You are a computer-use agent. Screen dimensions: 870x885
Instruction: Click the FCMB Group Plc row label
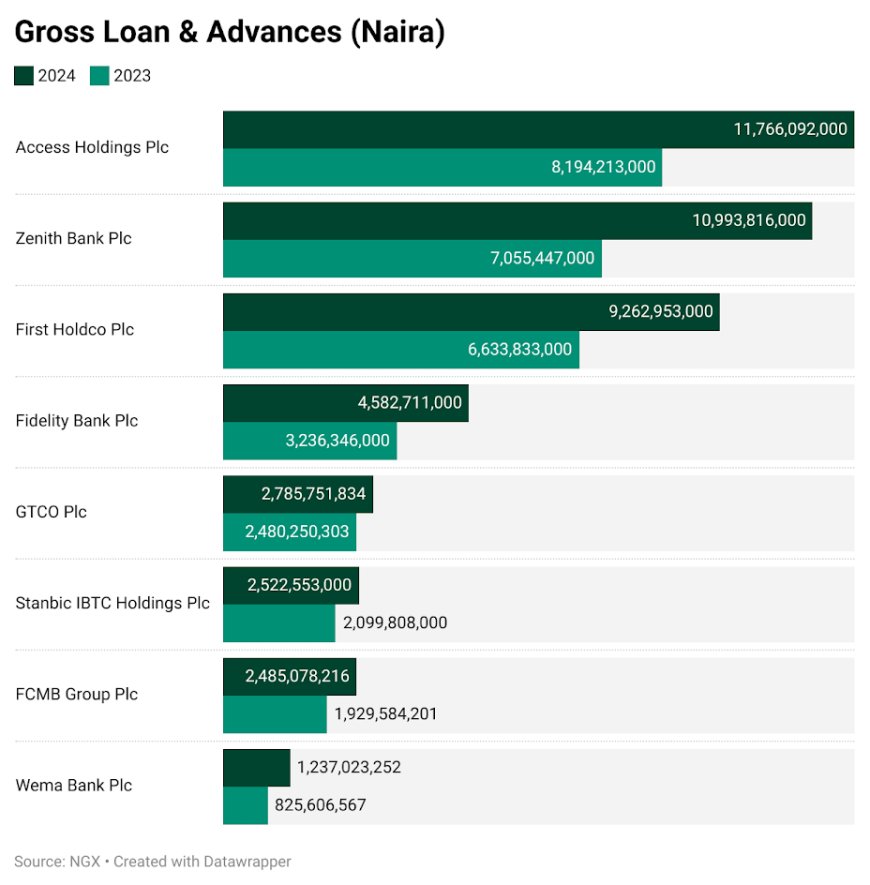point(77,694)
